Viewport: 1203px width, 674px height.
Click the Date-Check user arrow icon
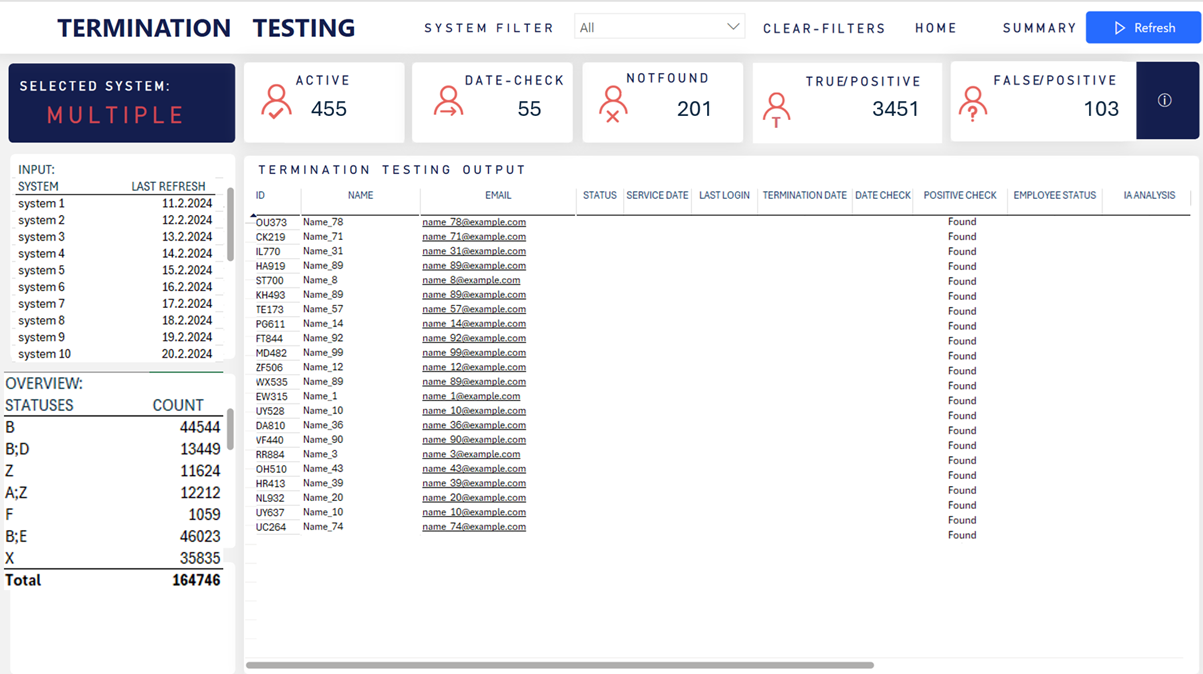[448, 102]
